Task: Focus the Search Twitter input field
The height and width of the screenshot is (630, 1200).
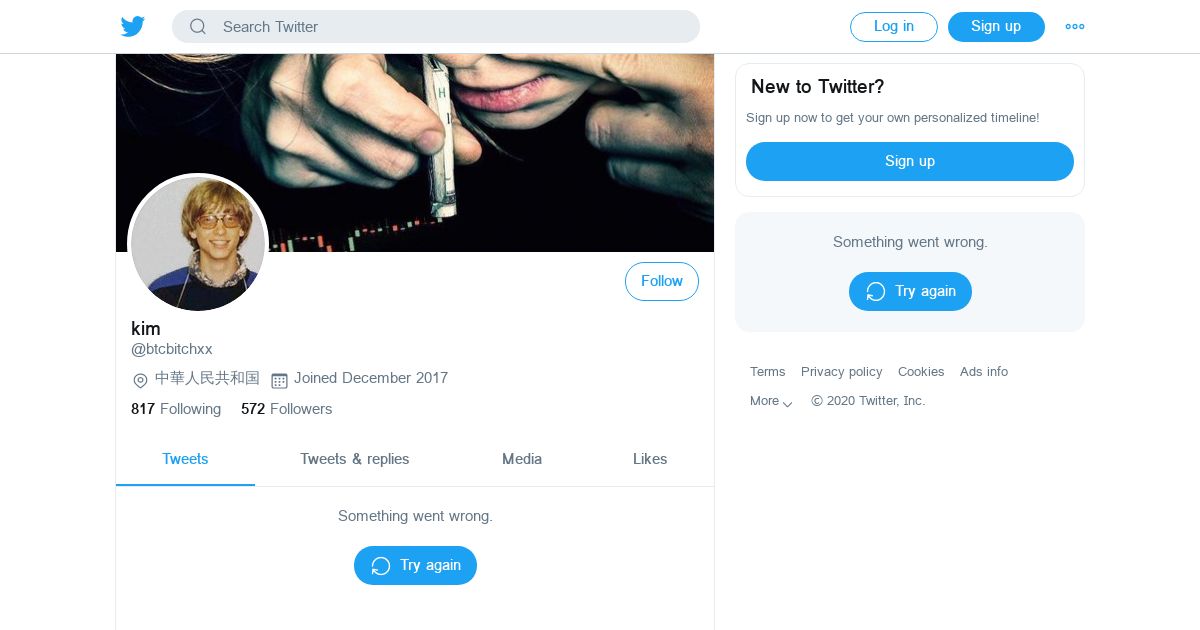Action: click(450, 27)
